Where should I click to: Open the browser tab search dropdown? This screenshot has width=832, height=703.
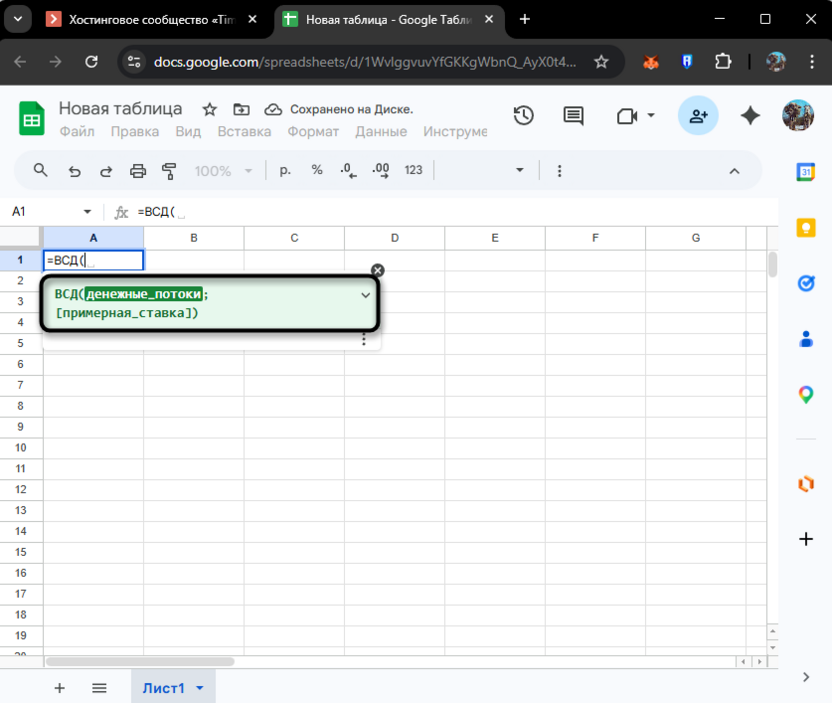coord(18,19)
